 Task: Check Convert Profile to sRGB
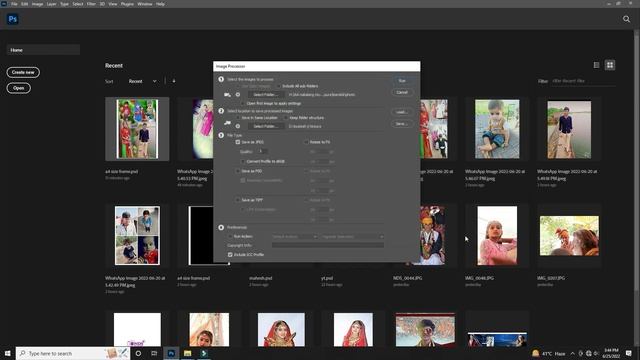coord(243,162)
